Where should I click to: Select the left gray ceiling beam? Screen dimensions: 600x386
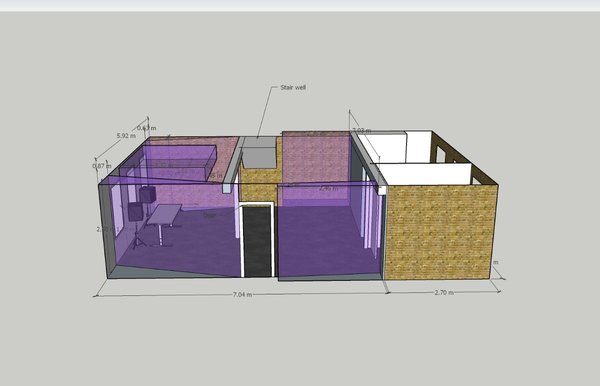pyautogui.click(x=232, y=164)
